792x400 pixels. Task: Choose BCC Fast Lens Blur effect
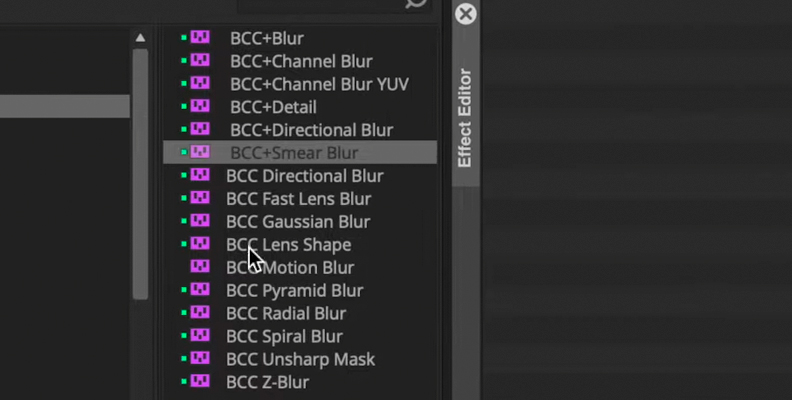pyautogui.click(x=299, y=198)
